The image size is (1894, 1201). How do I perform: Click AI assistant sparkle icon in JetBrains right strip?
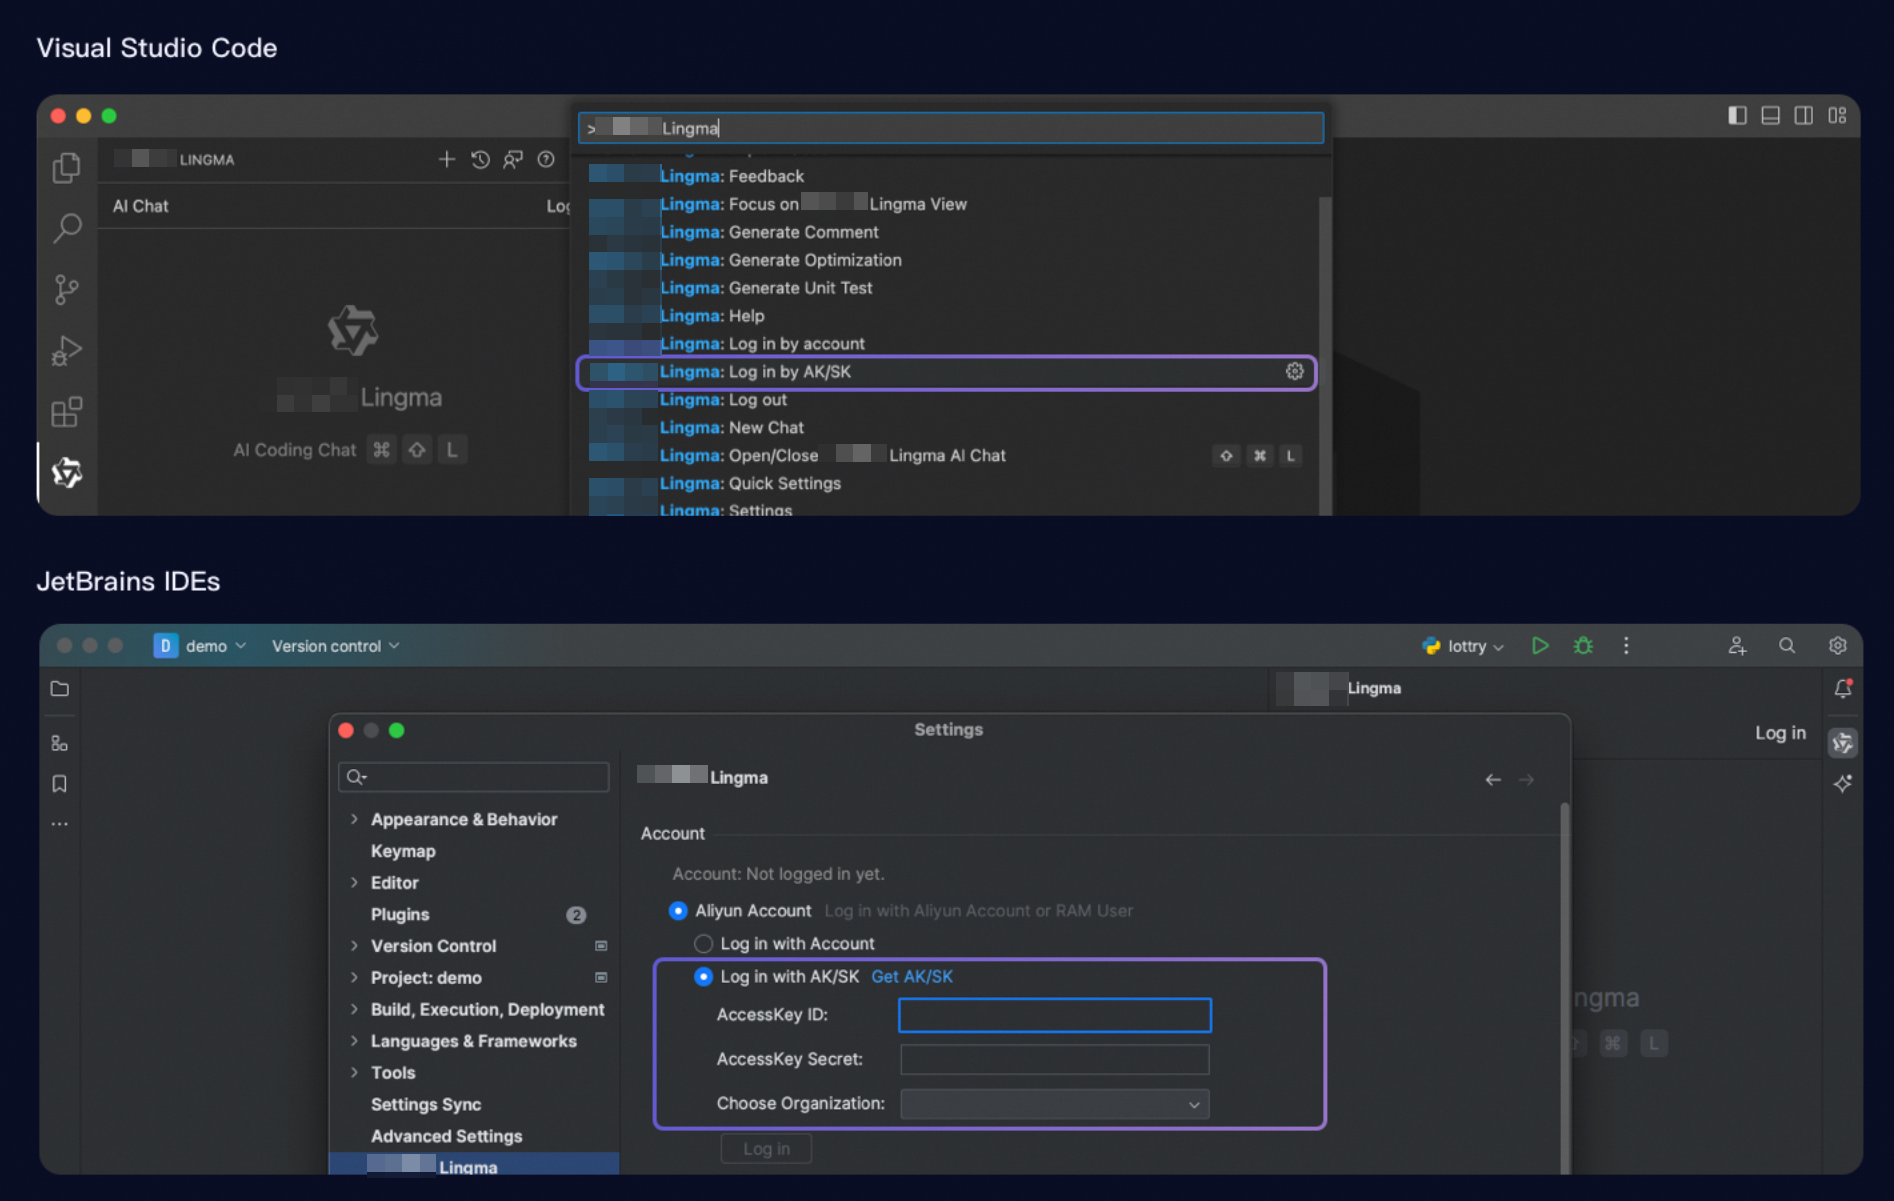(x=1843, y=783)
